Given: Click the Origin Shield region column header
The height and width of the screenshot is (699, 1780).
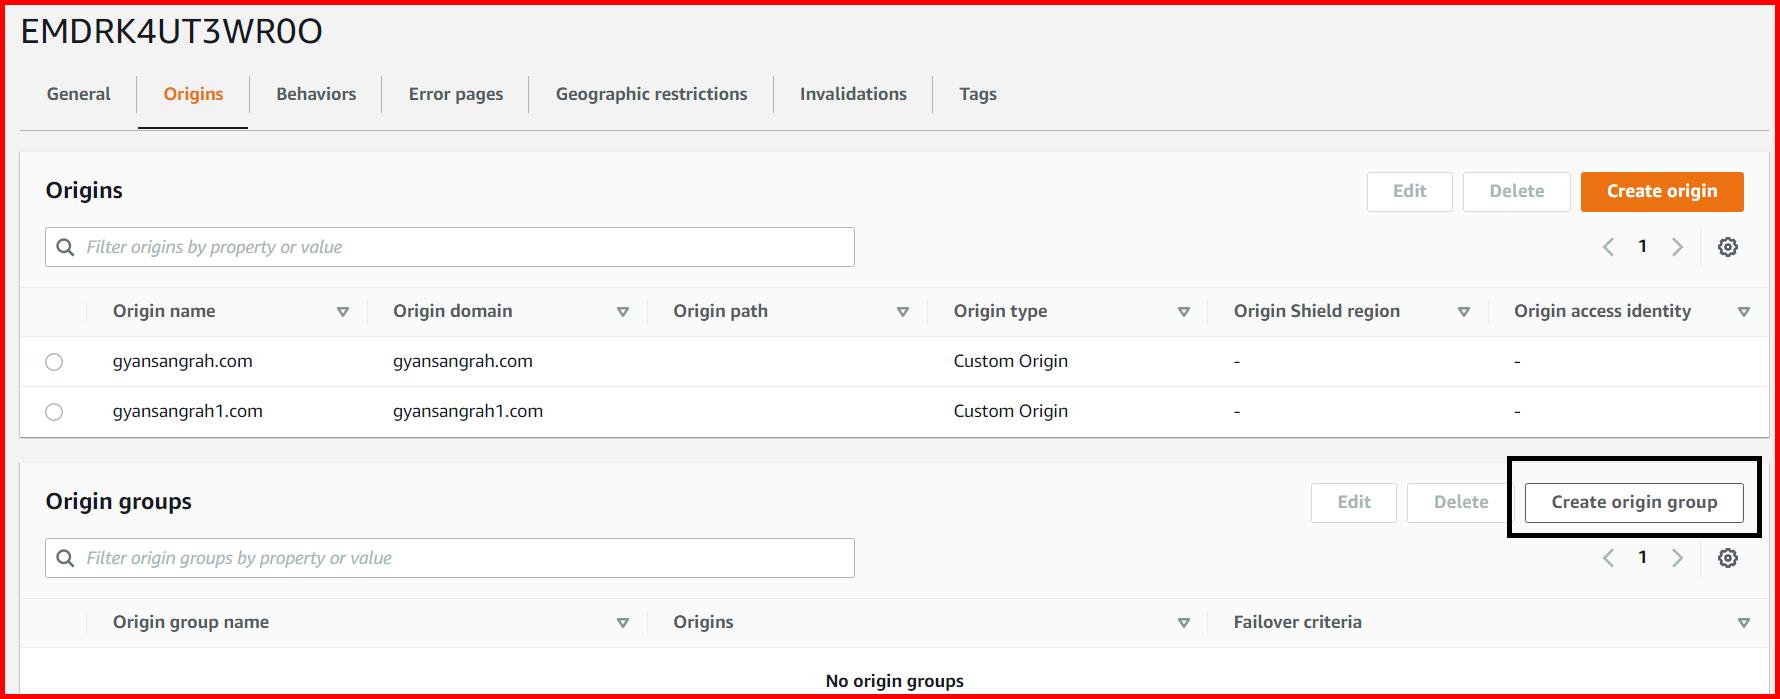Looking at the screenshot, I should (1316, 311).
